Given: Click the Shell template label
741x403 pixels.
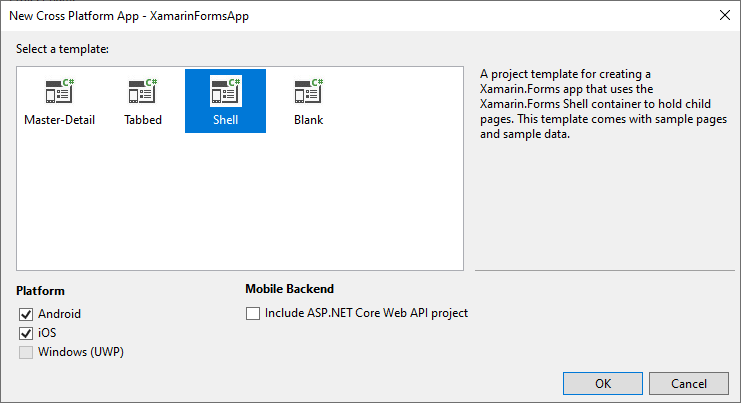Looking at the screenshot, I should (x=225, y=120).
